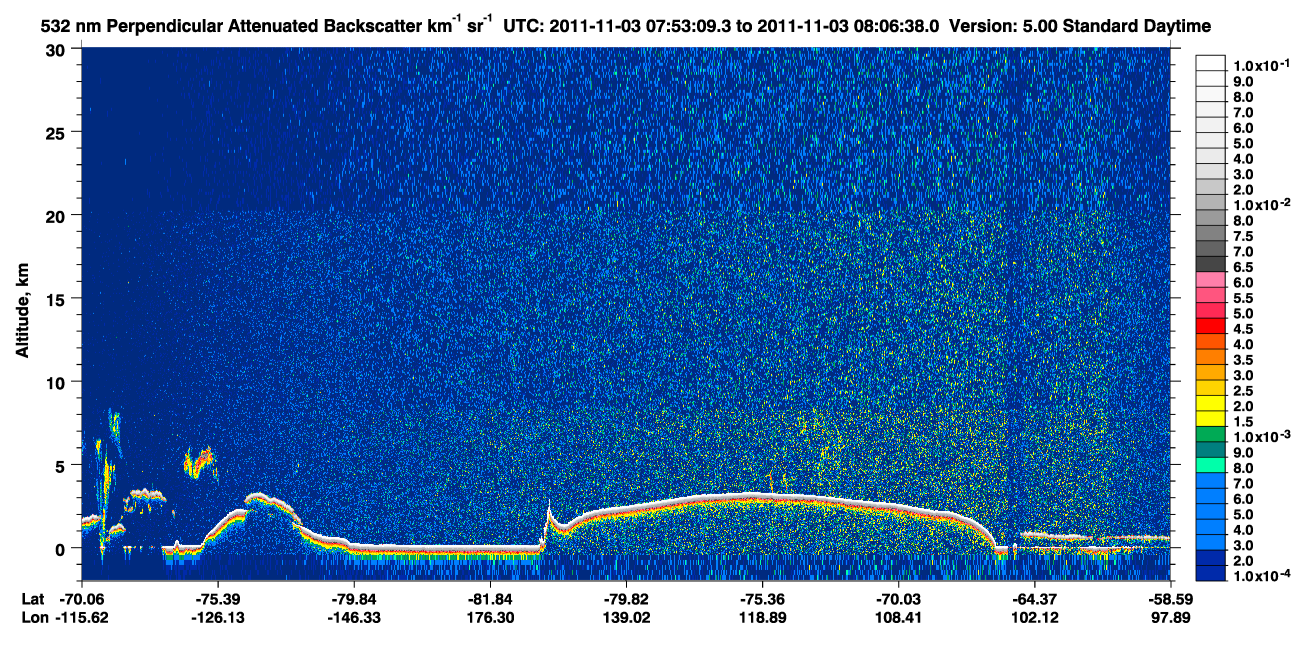Click the colorbar label "7.5"
The image size is (1300, 667).
(x=1245, y=237)
